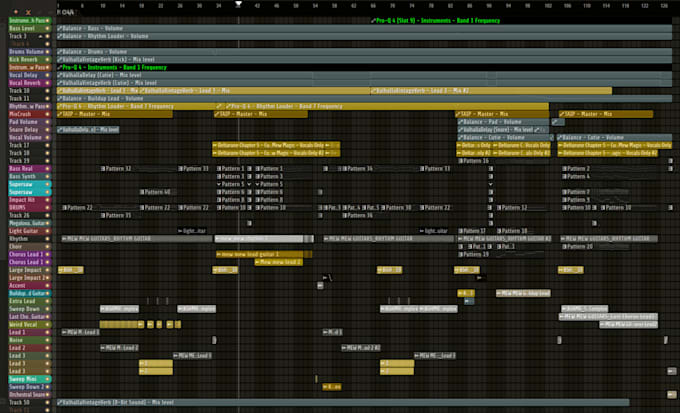Select ValhallaVintageVerb - Lead 3 - Mix #2 clip
Image resolution: width=680 pixels, height=413 pixels.
pos(491,91)
